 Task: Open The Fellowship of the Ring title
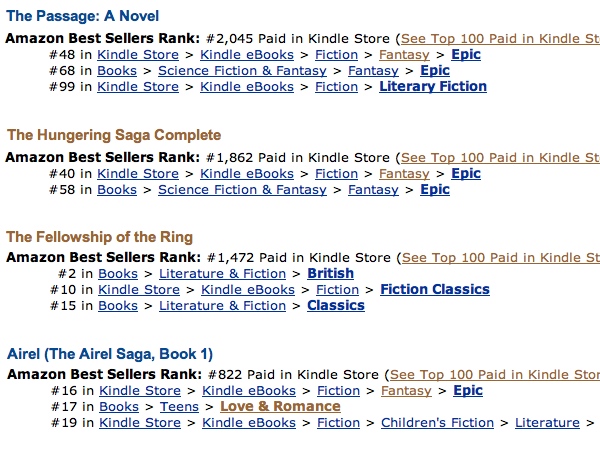click(x=99, y=237)
